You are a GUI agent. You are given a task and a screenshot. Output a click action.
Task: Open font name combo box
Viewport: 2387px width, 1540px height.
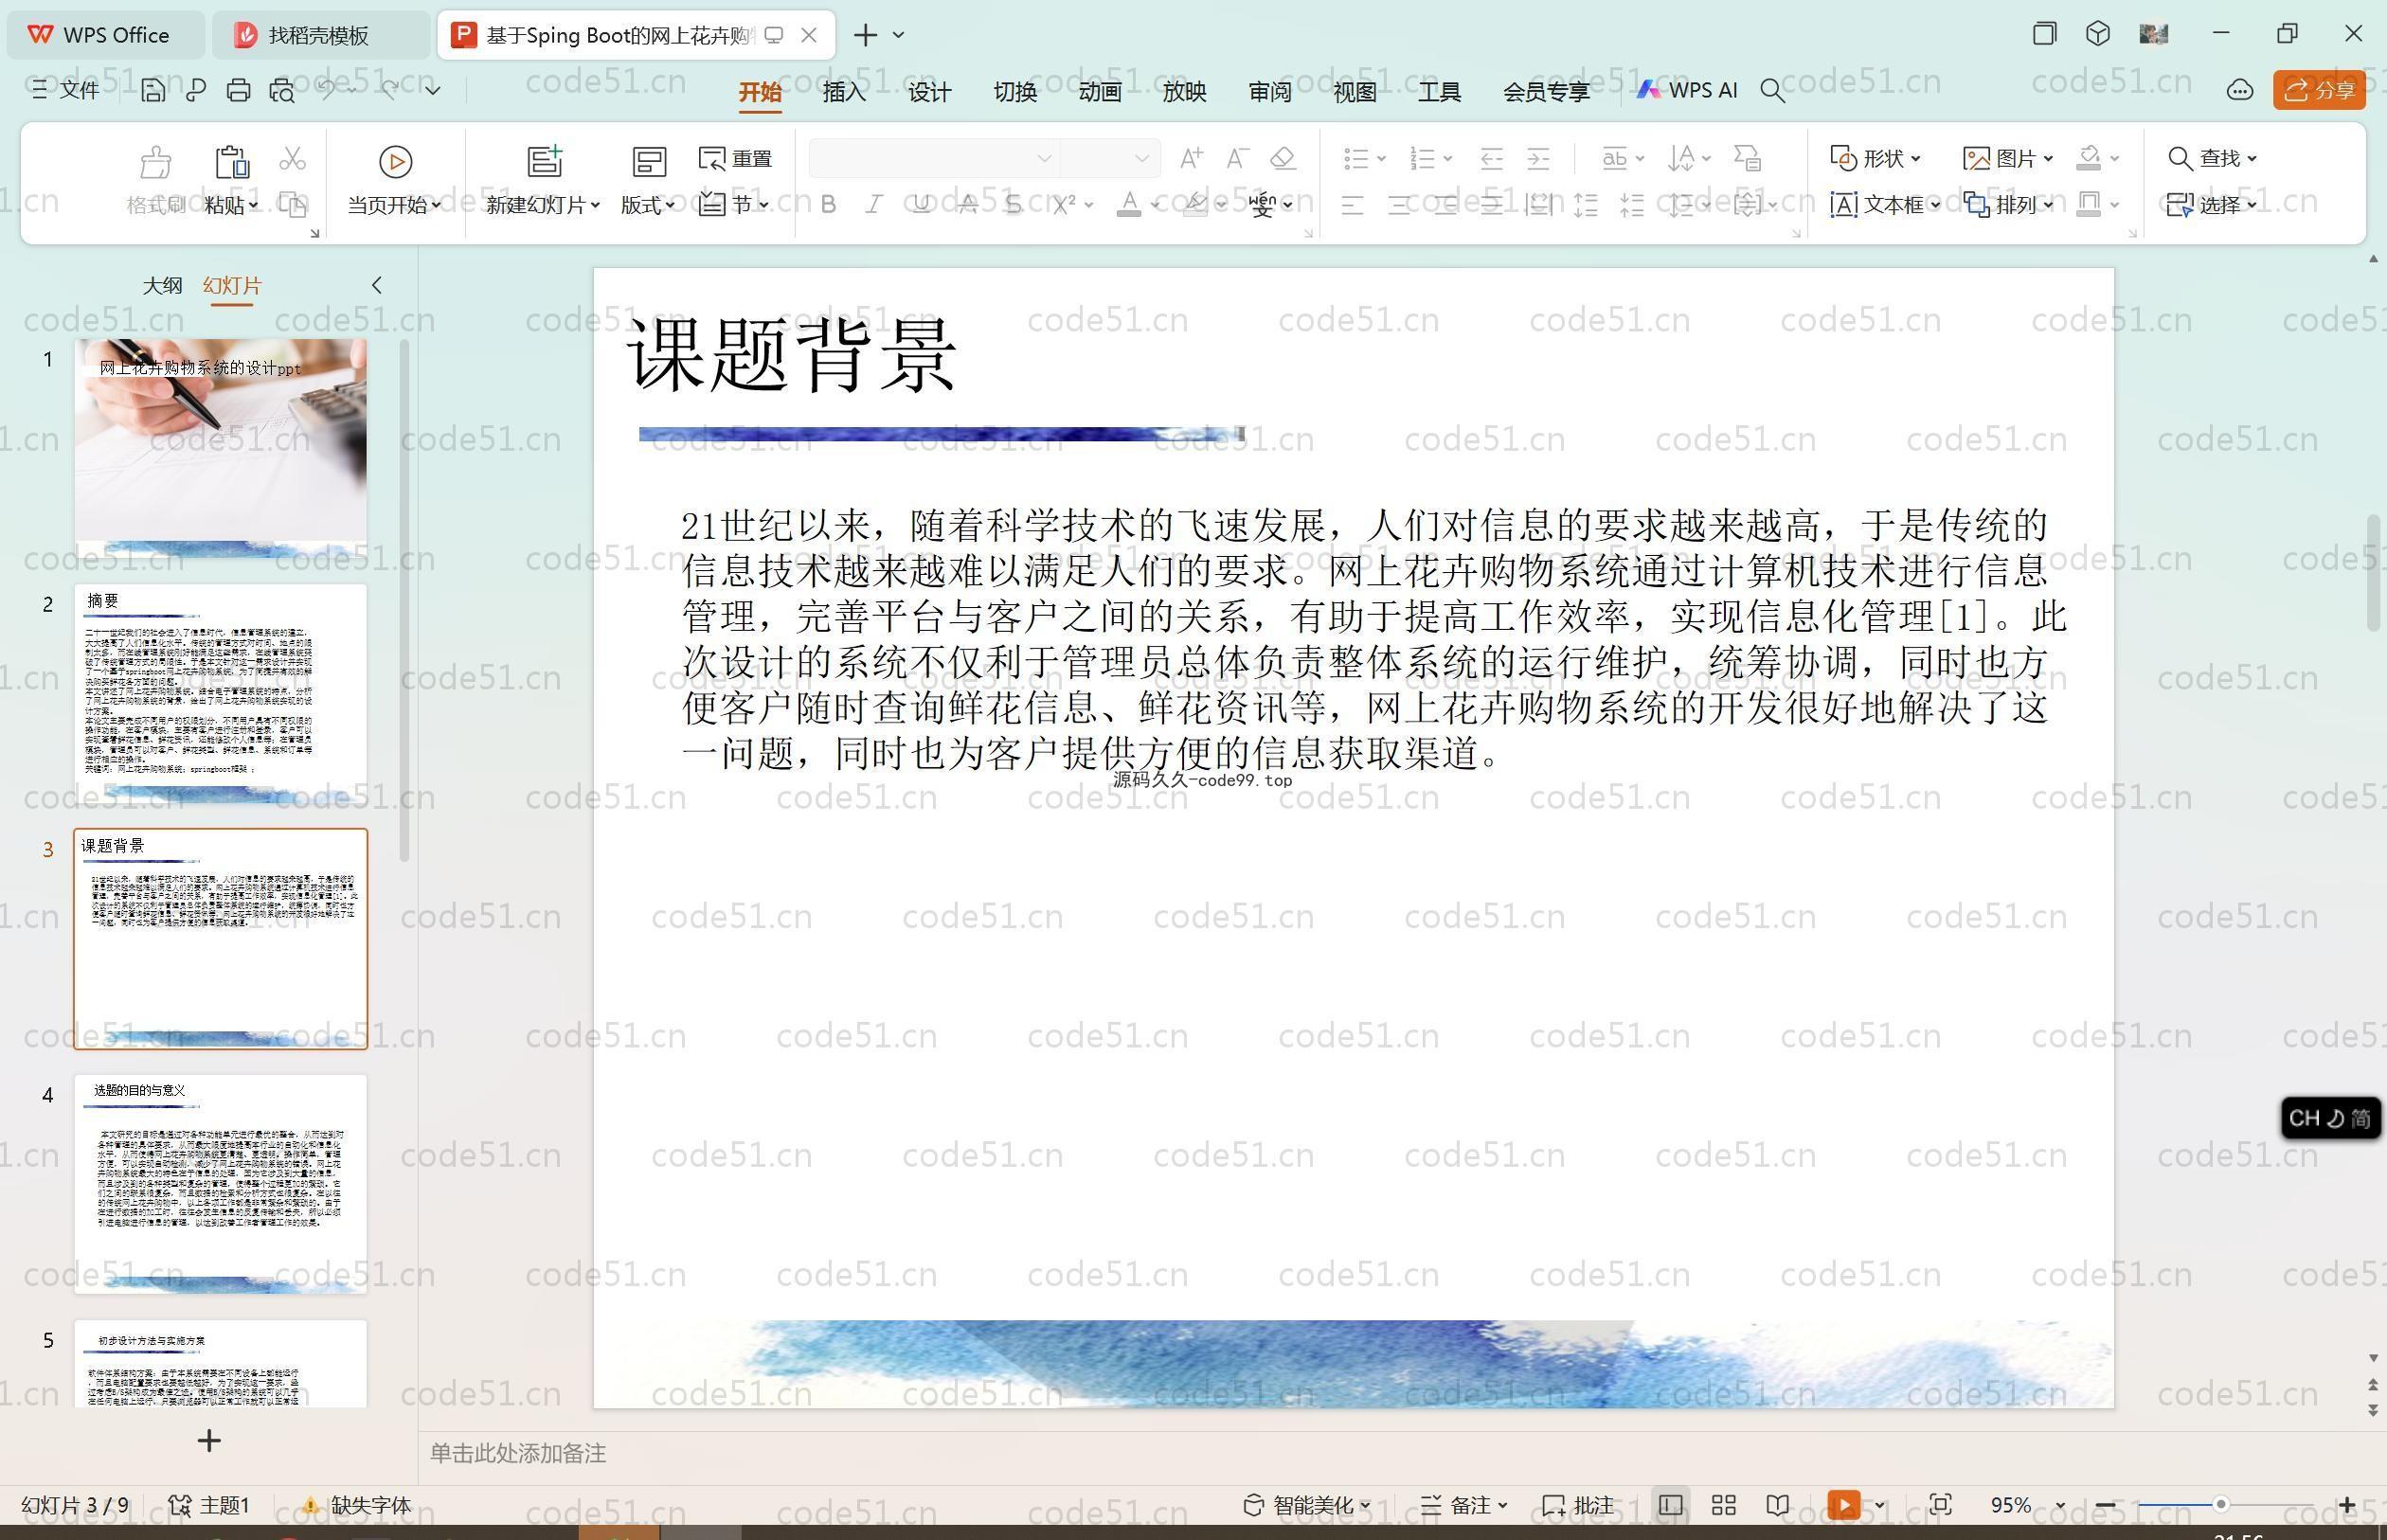point(933,158)
